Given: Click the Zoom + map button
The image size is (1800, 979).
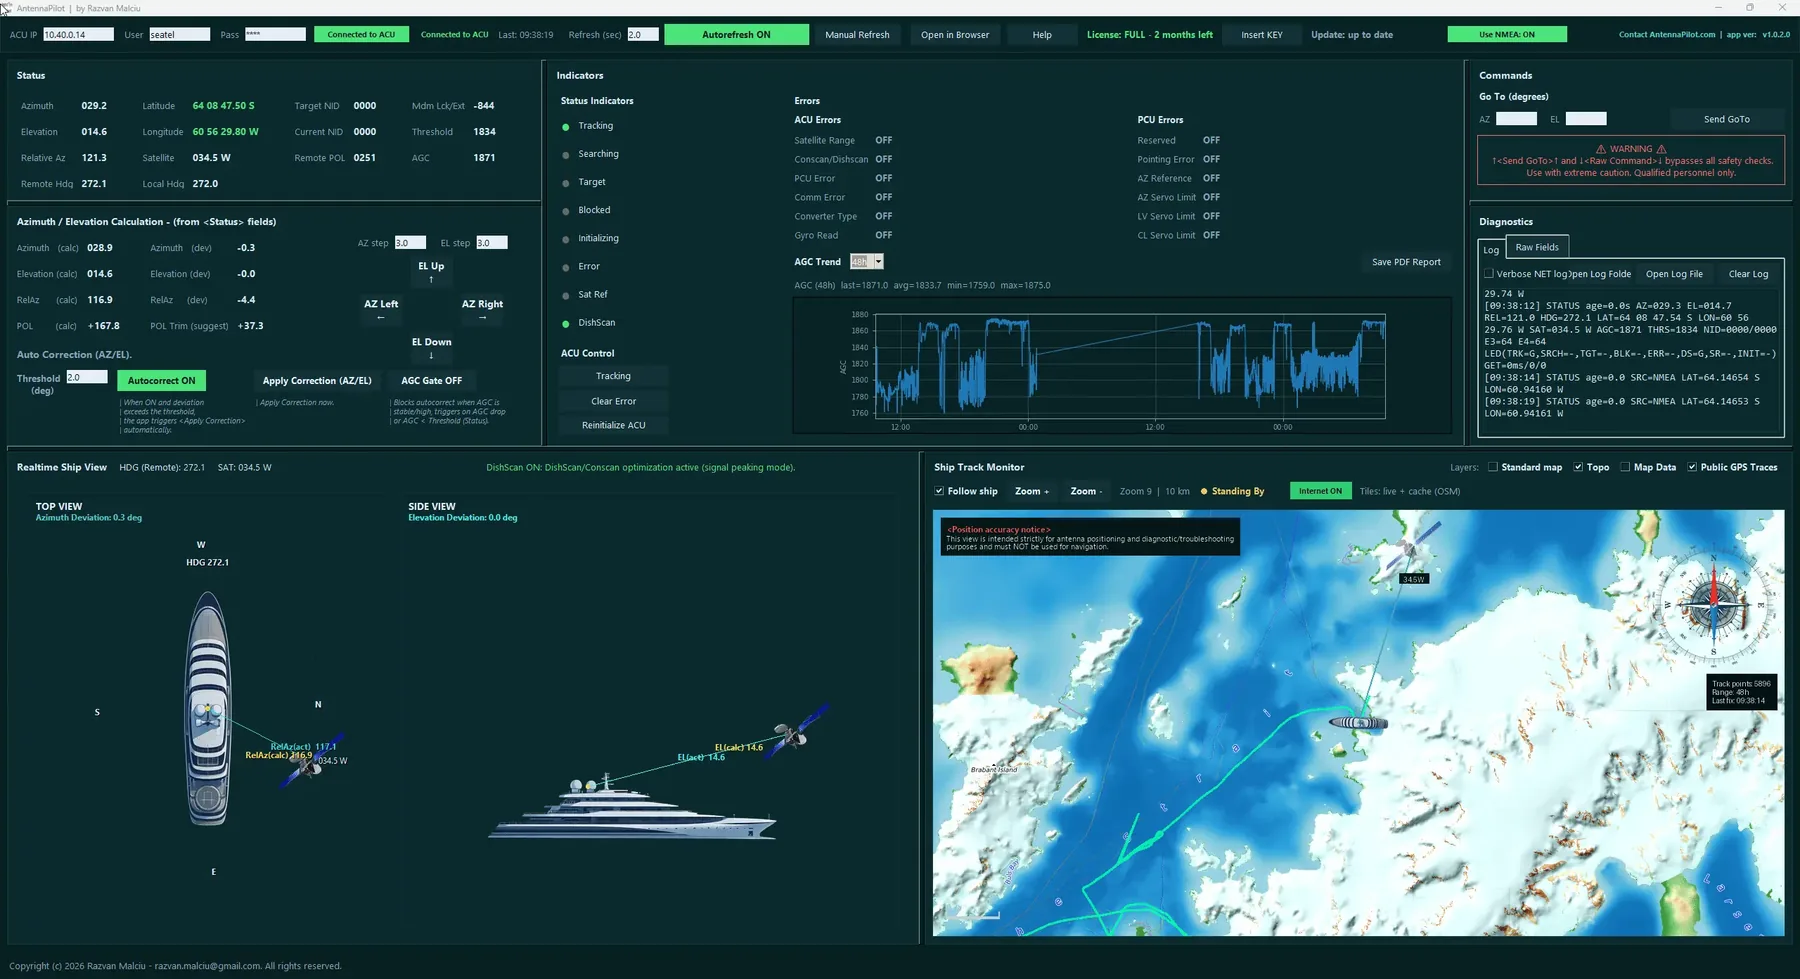Looking at the screenshot, I should click(1032, 491).
